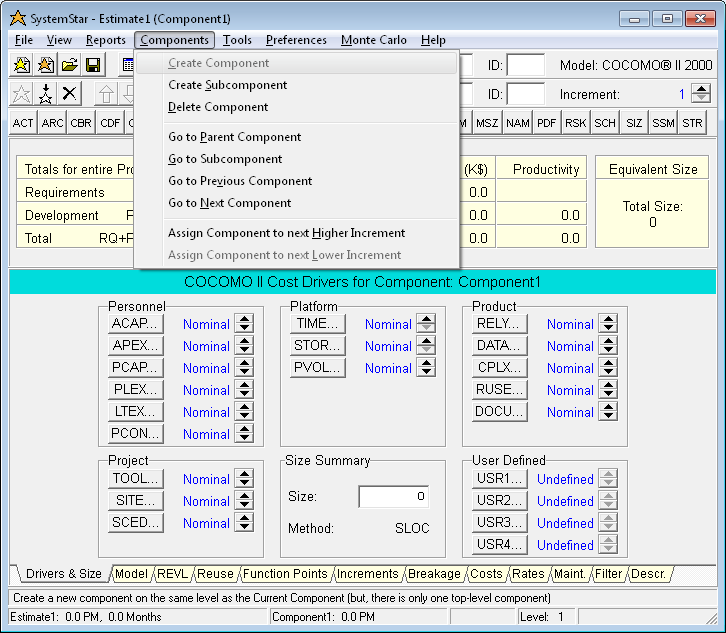Choose Delete Component from menu
Viewport: 726px width, 633px height.
pos(296,107)
